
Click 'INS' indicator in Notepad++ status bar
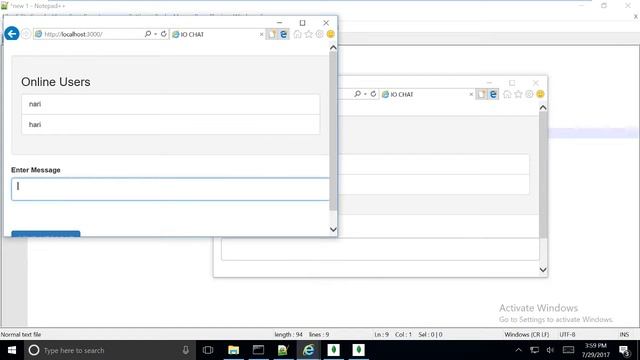(624, 334)
